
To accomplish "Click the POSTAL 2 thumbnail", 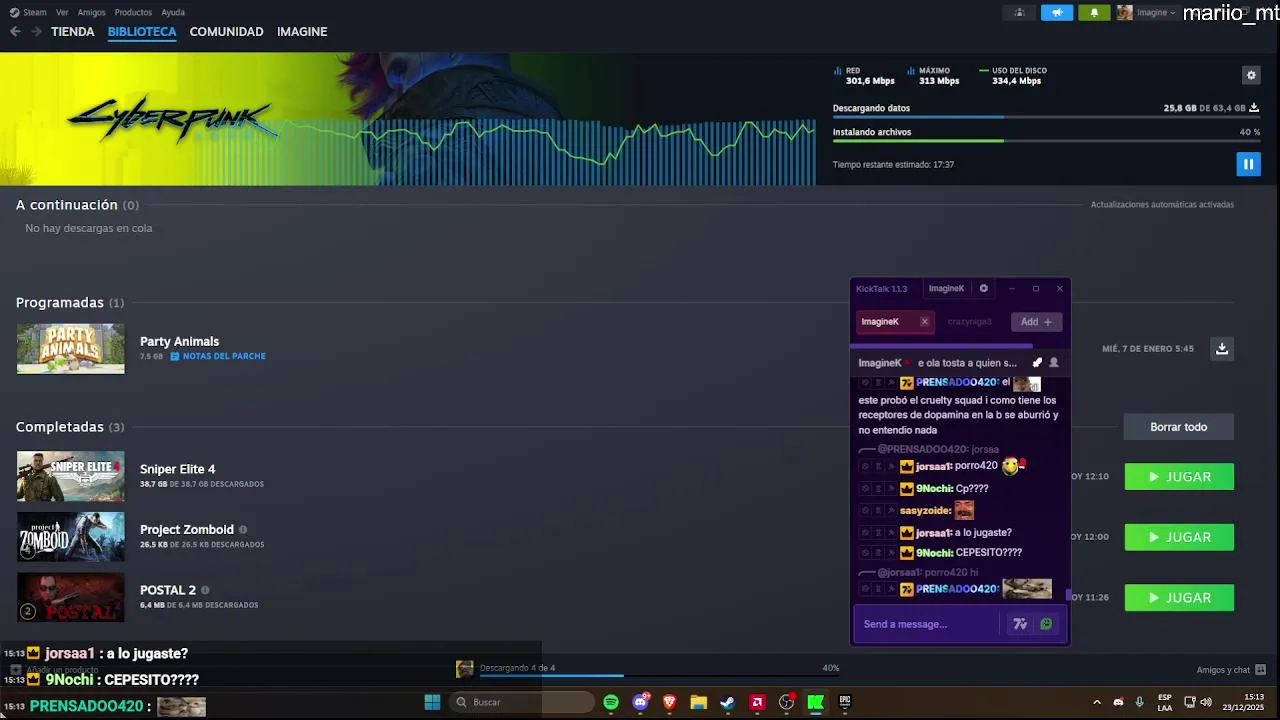I will coord(71,597).
